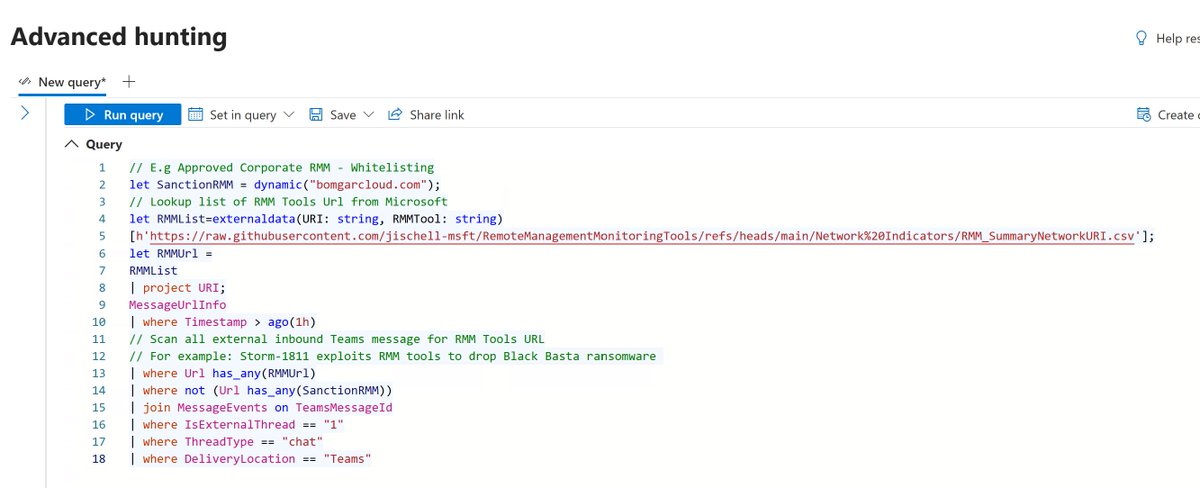The height and width of the screenshot is (488, 1200).
Task: Click line number 18 in the gutter
Action: point(98,458)
